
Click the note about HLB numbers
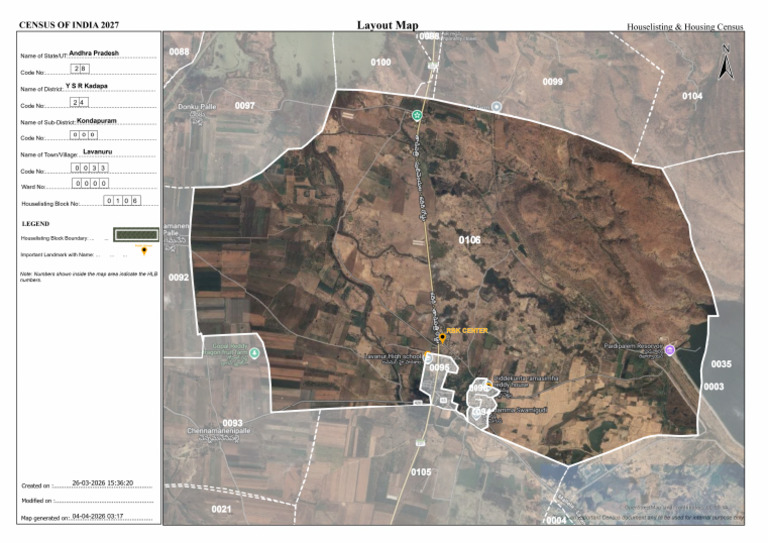pyautogui.click(x=89, y=277)
